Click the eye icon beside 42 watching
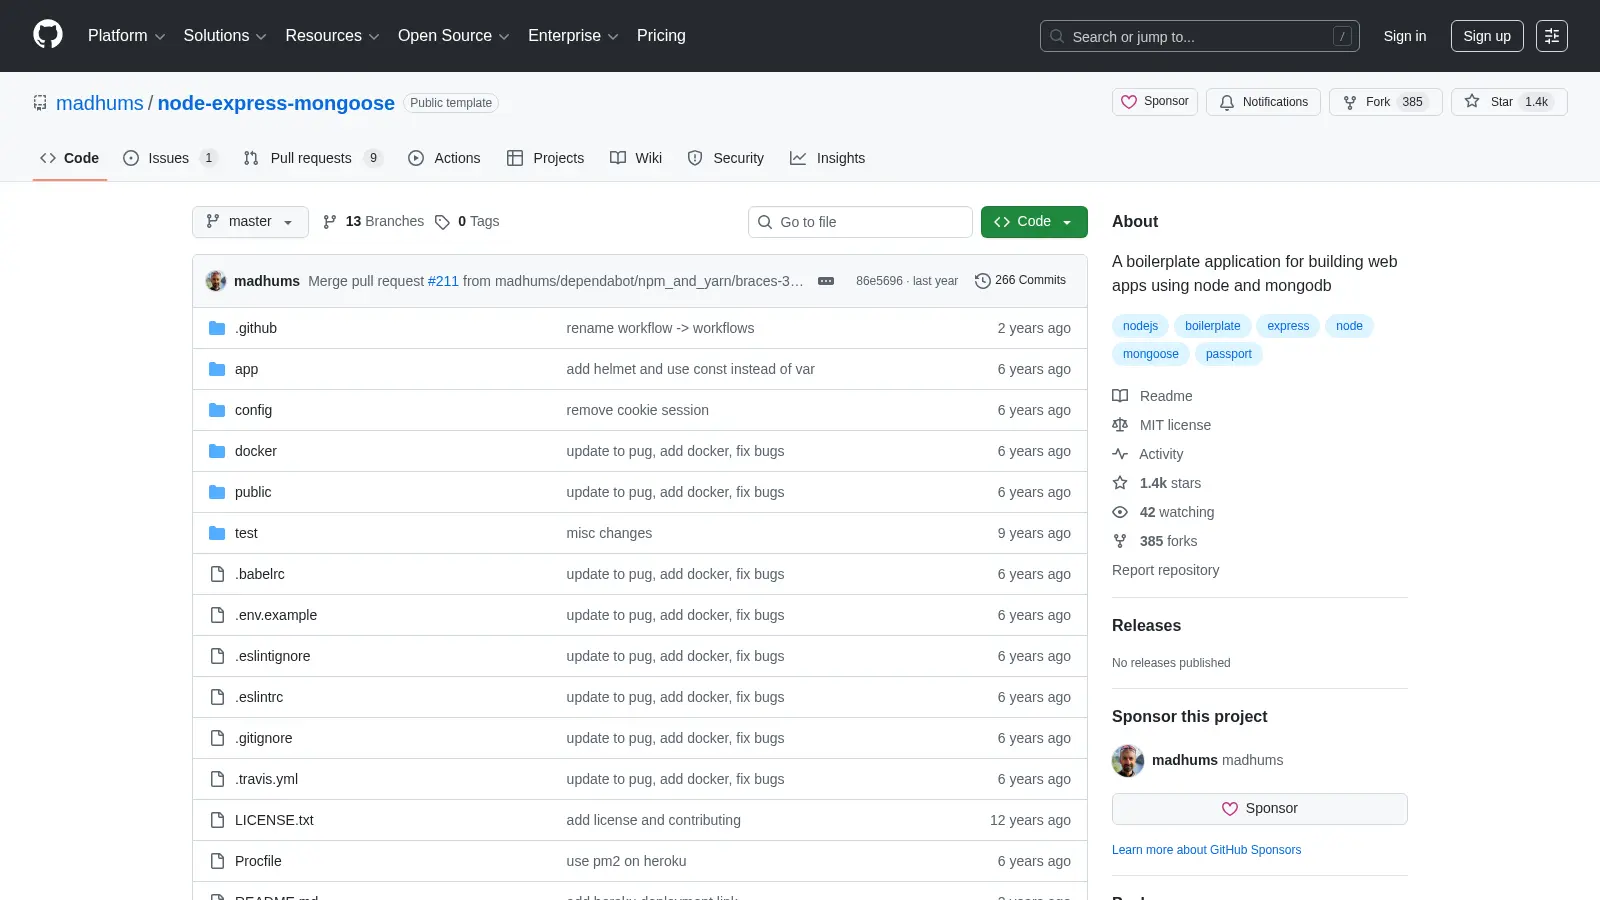Viewport: 1600px width, 900px height. click(x=1120, y=512)
